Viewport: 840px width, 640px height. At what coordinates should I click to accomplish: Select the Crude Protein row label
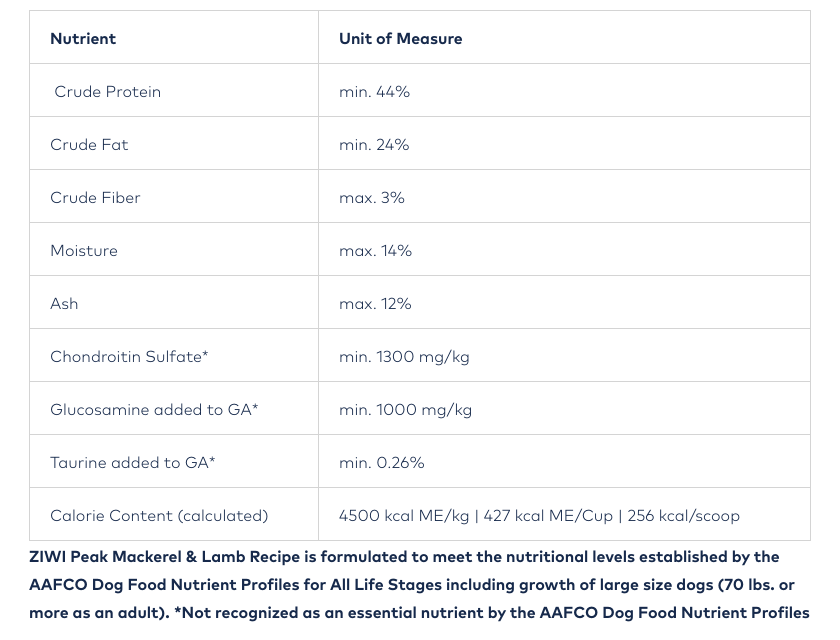pyautogui.click(x=107, y=92)
